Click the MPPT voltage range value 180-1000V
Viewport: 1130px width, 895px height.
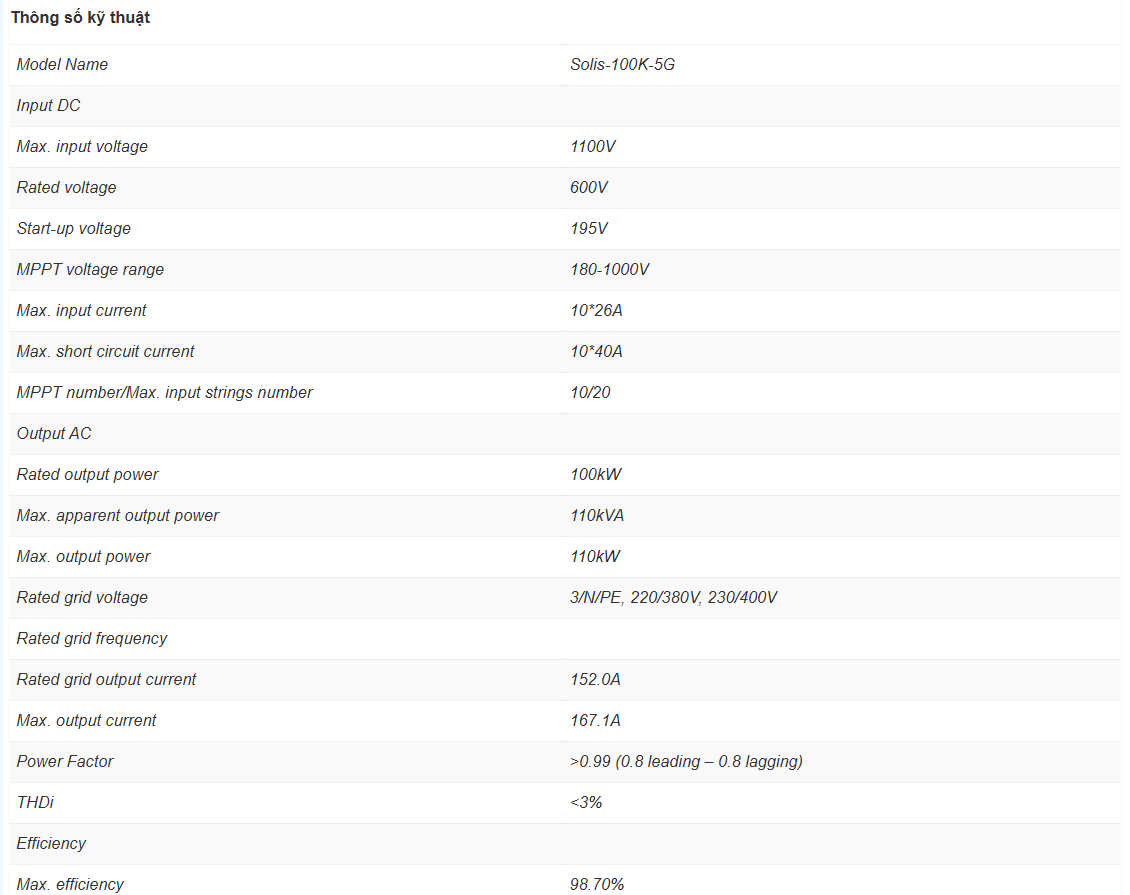pos(610,270)
